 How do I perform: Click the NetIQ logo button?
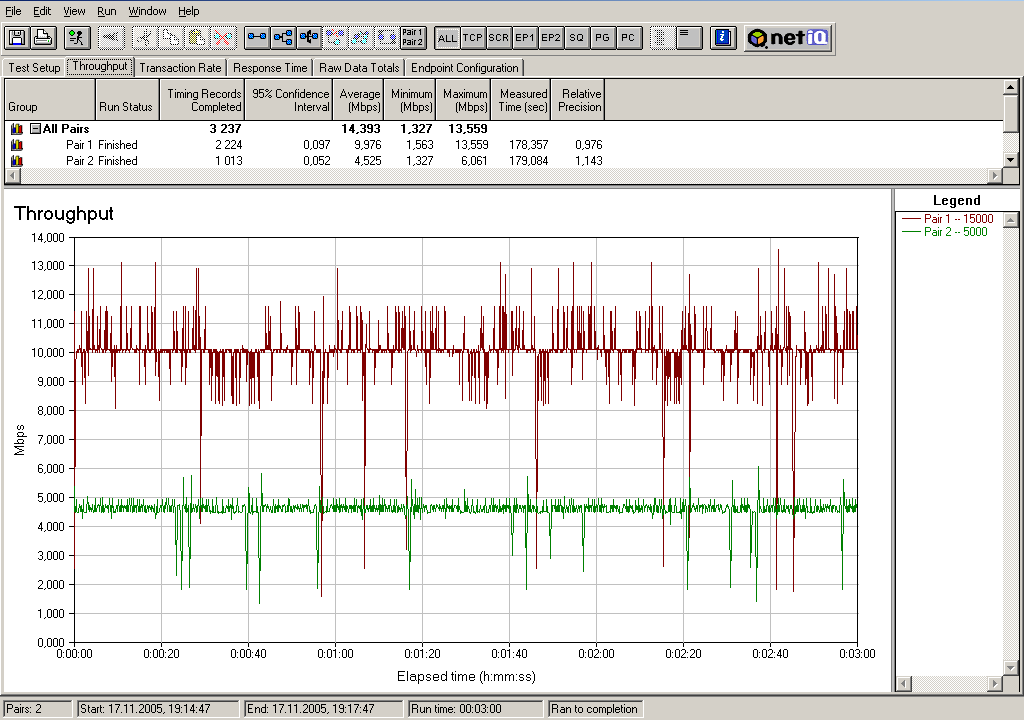coord(787,38)
